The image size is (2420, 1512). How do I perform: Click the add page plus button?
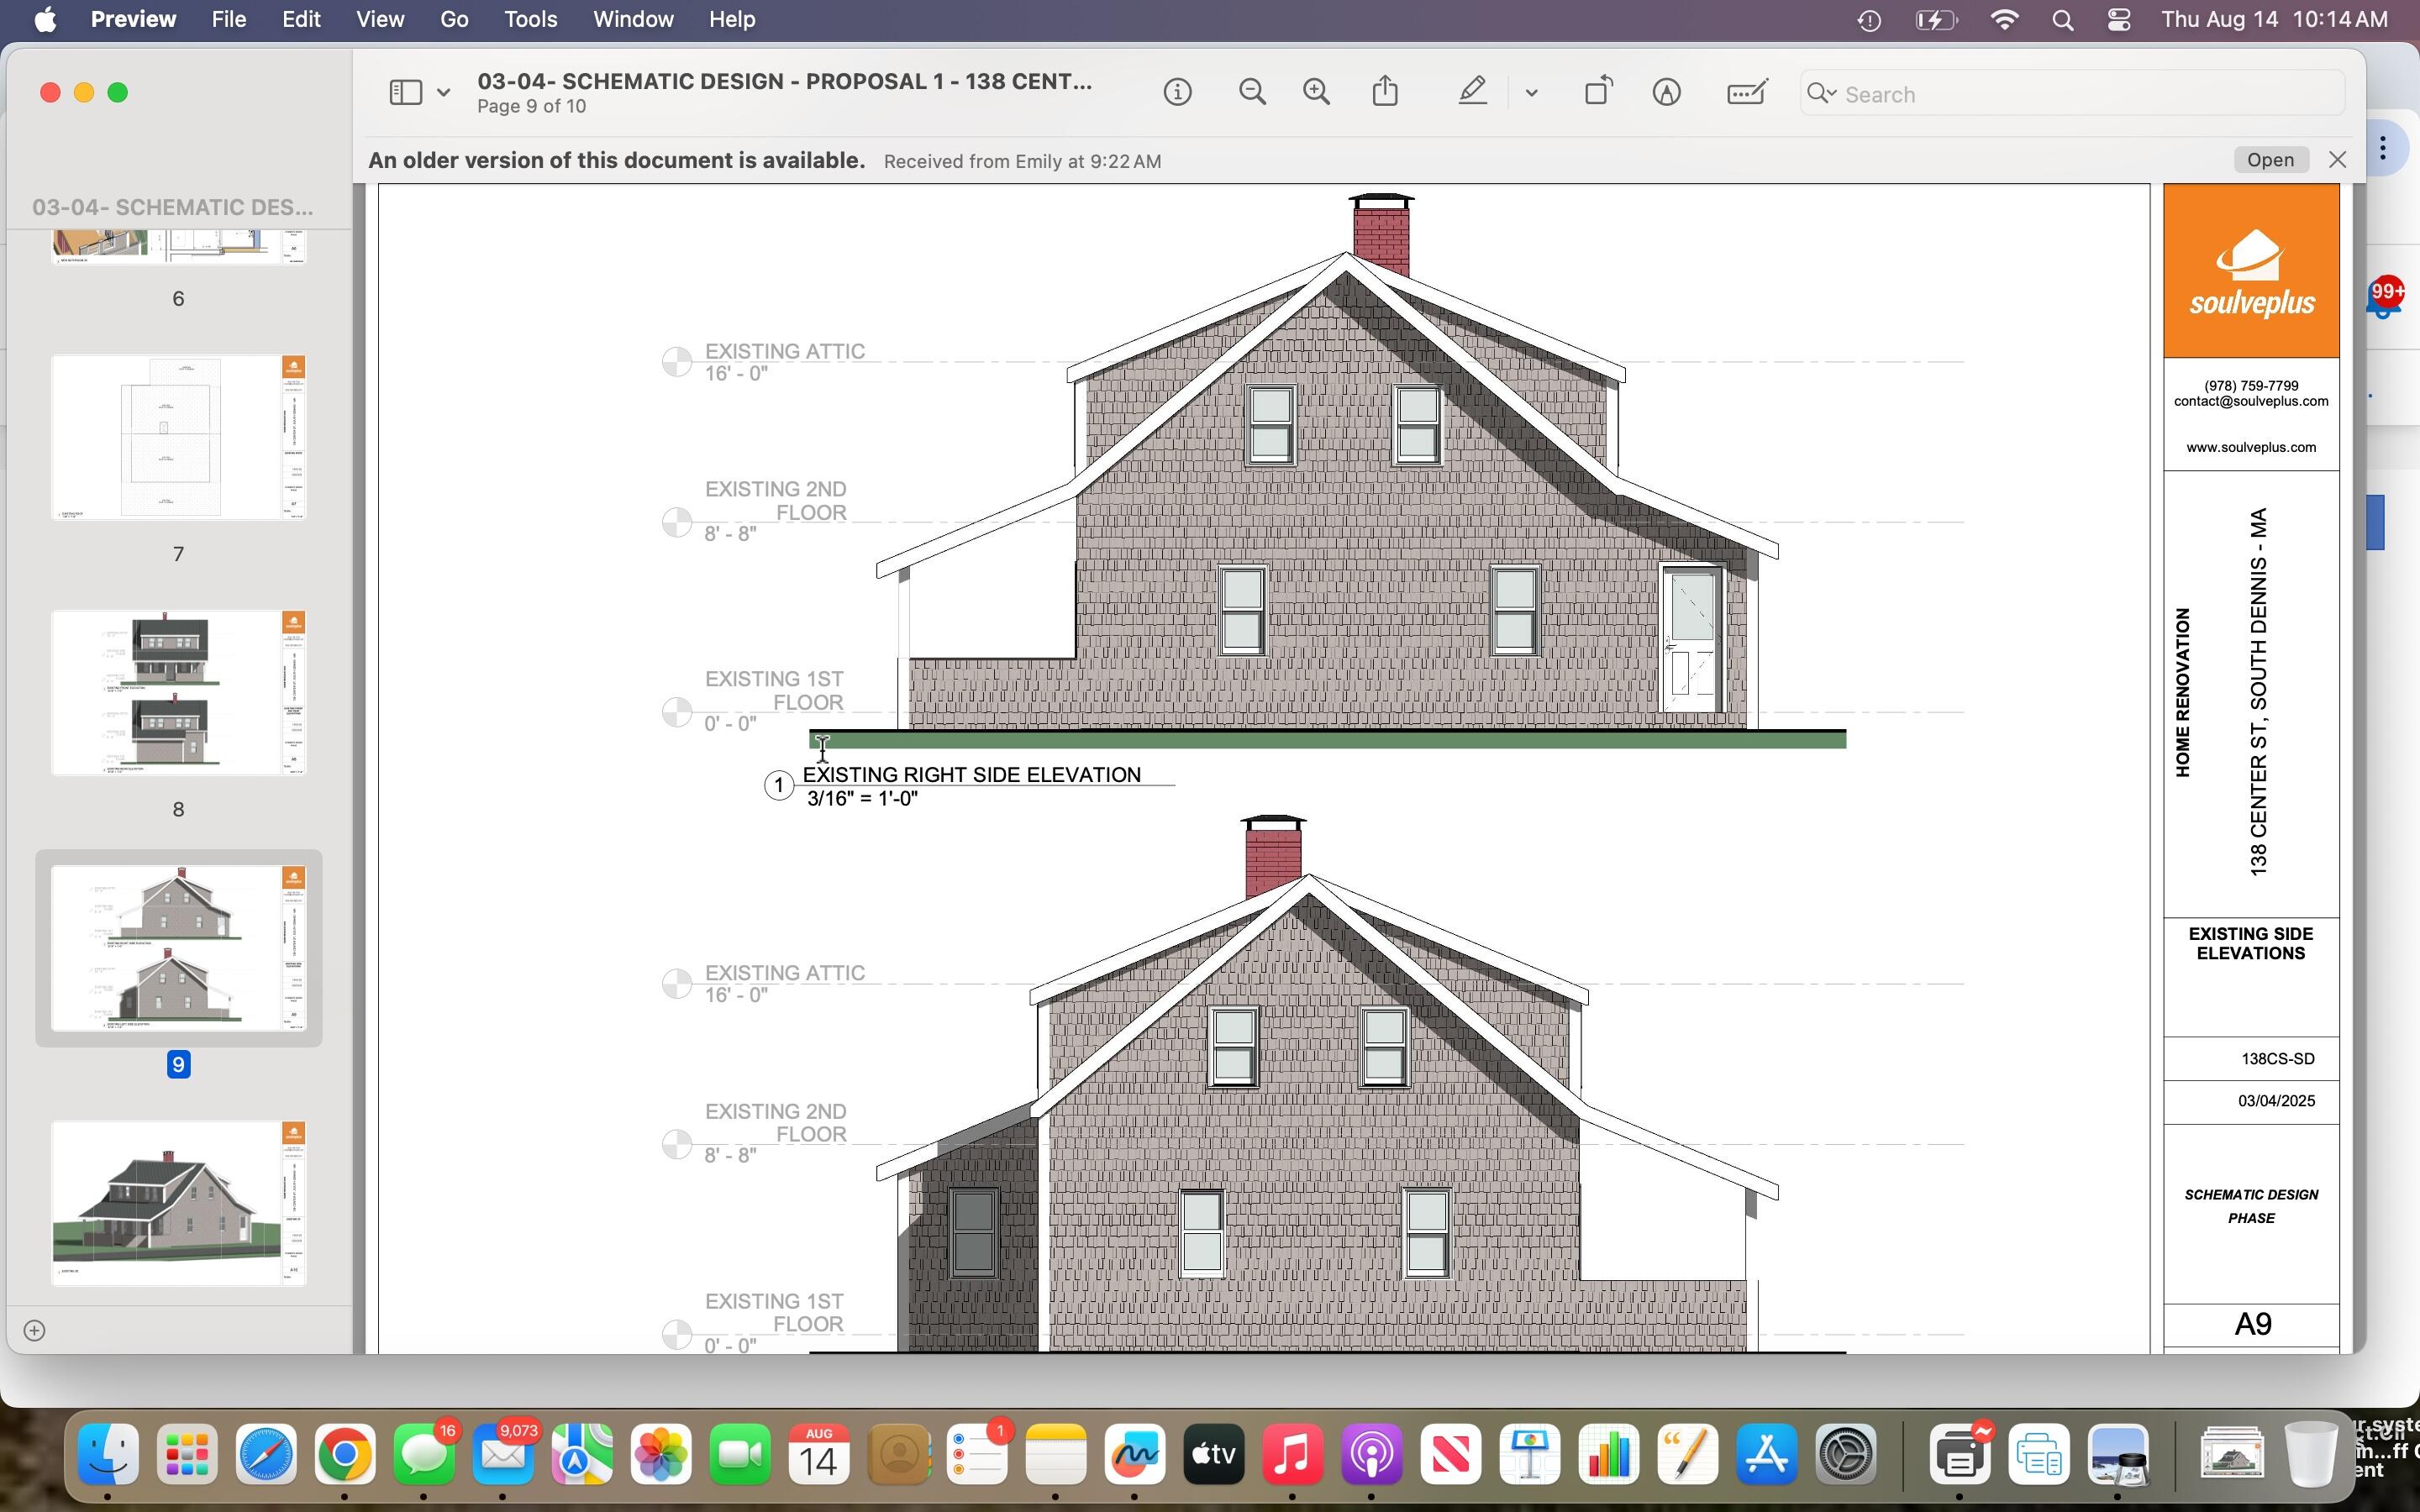[34, 1330]
